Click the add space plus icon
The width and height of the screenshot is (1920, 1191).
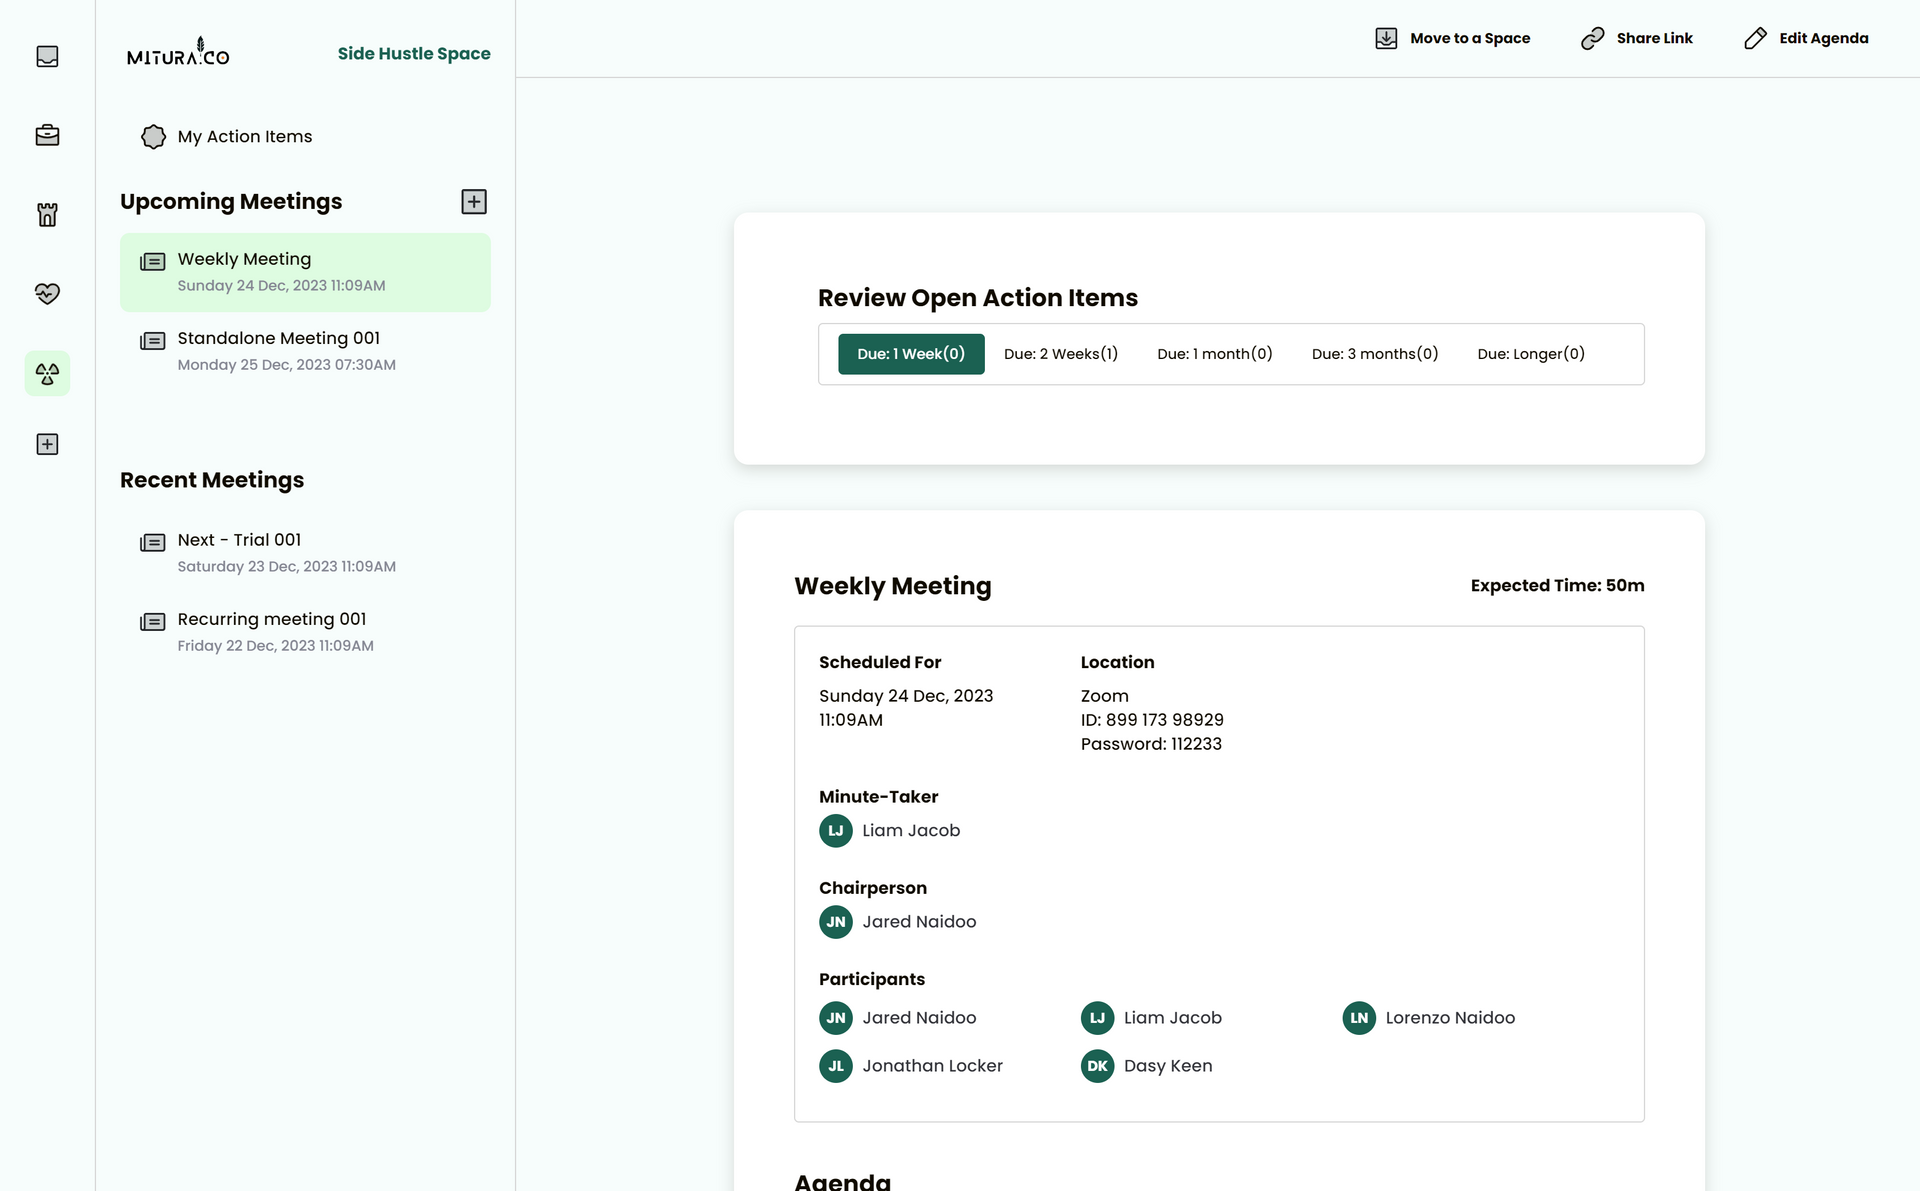pos(47,444)
